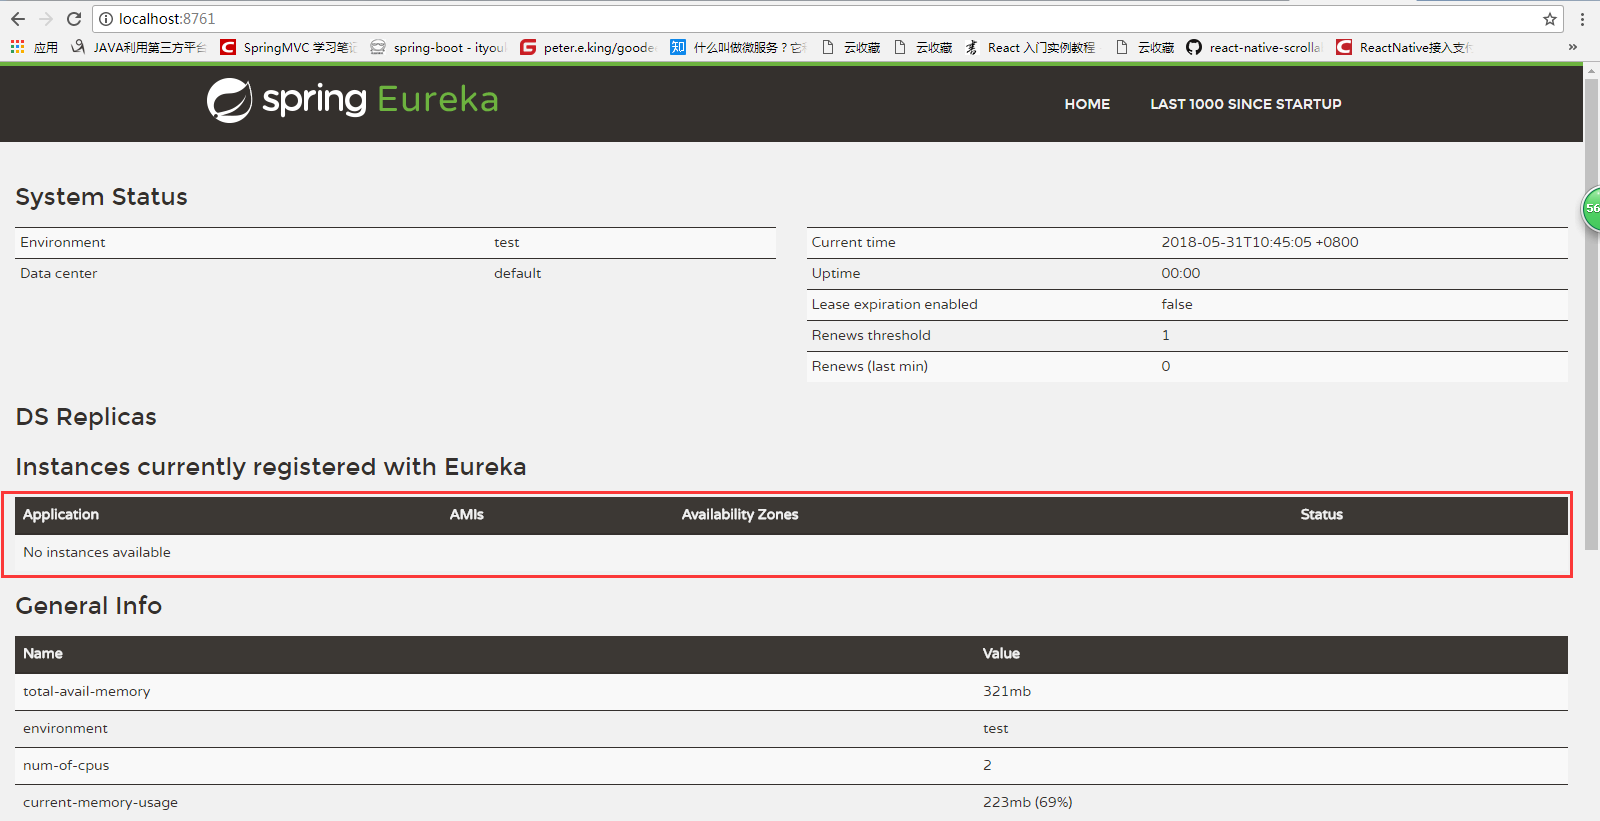Click the site info icon in address bar
The height and width of the screenshot is (821, 1600).
106,19
